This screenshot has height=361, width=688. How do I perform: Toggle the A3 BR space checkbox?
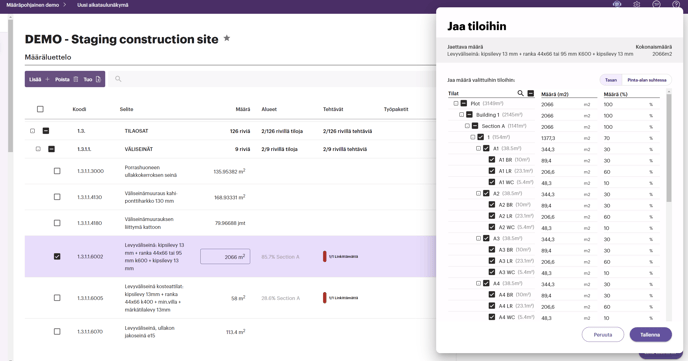(x=492, y=250)
